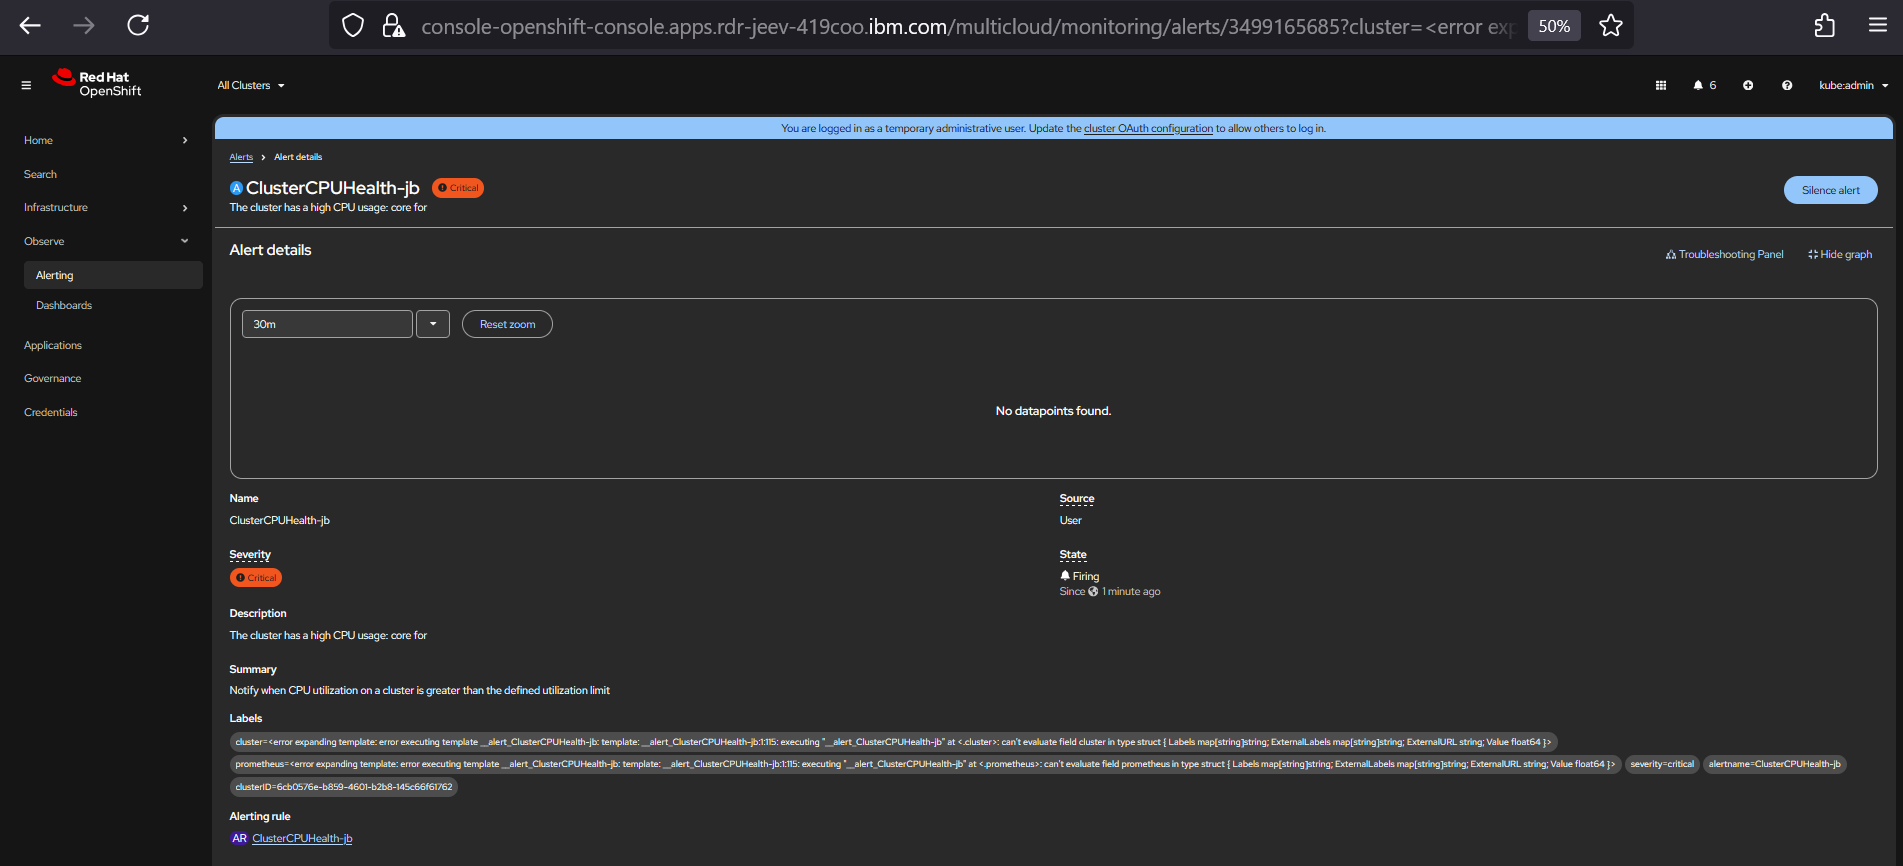Click the browser forward arrow

[x=84, y=26]
